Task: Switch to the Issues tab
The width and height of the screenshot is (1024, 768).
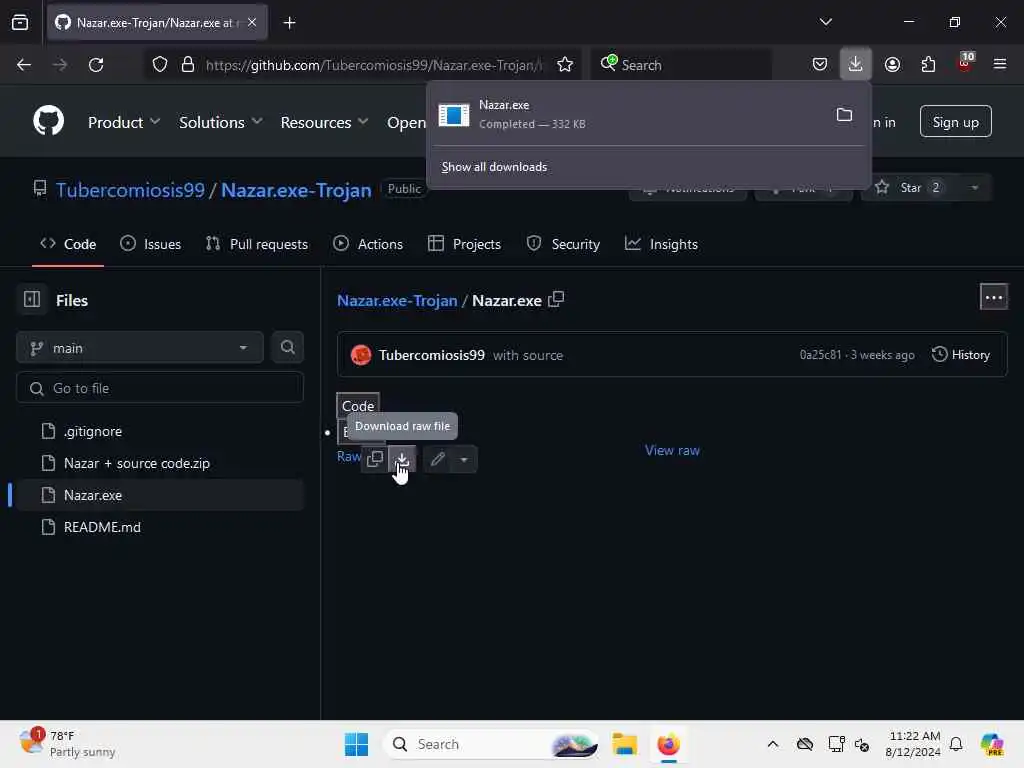Action: coord(150,244)
